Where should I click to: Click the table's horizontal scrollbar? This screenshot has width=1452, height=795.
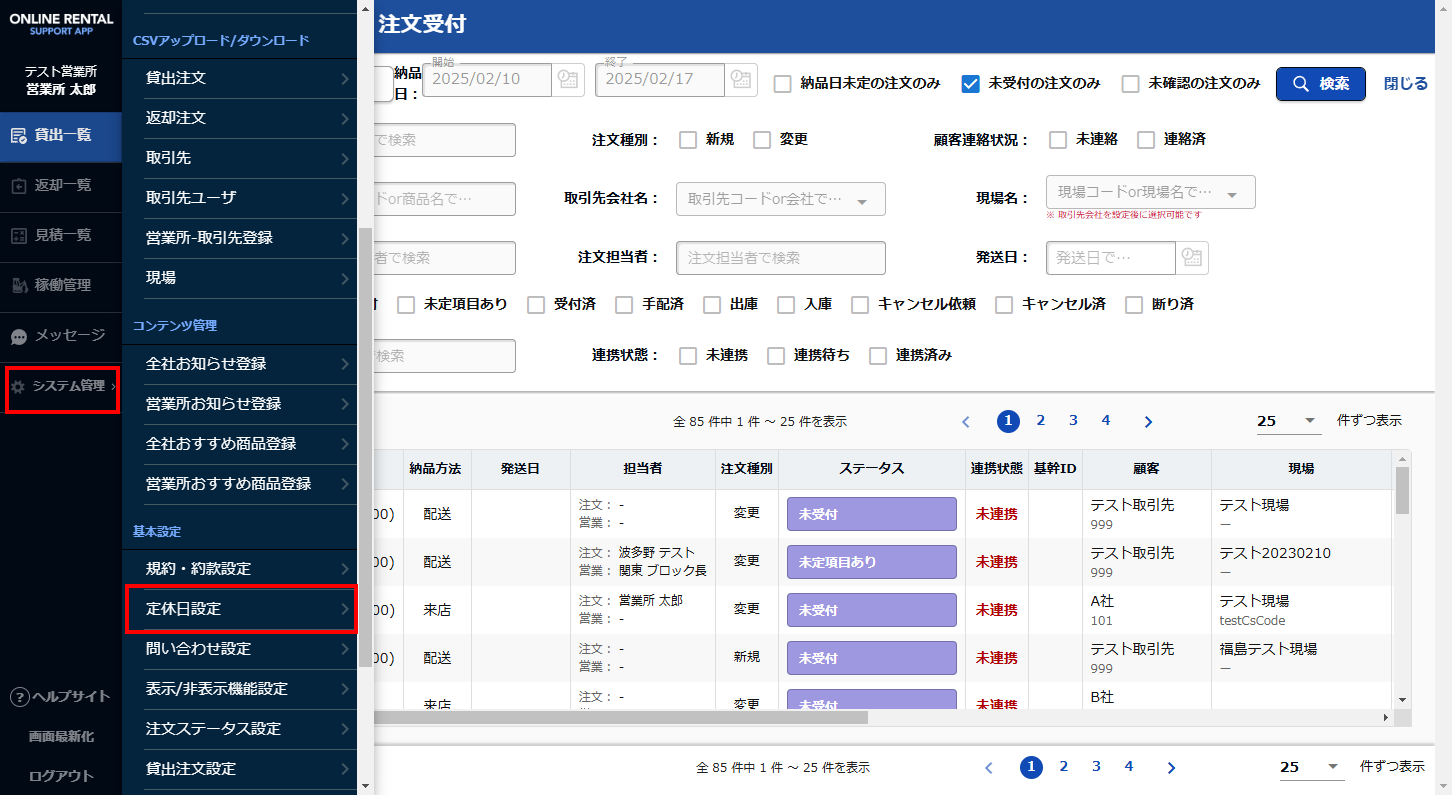click(620, 717)
